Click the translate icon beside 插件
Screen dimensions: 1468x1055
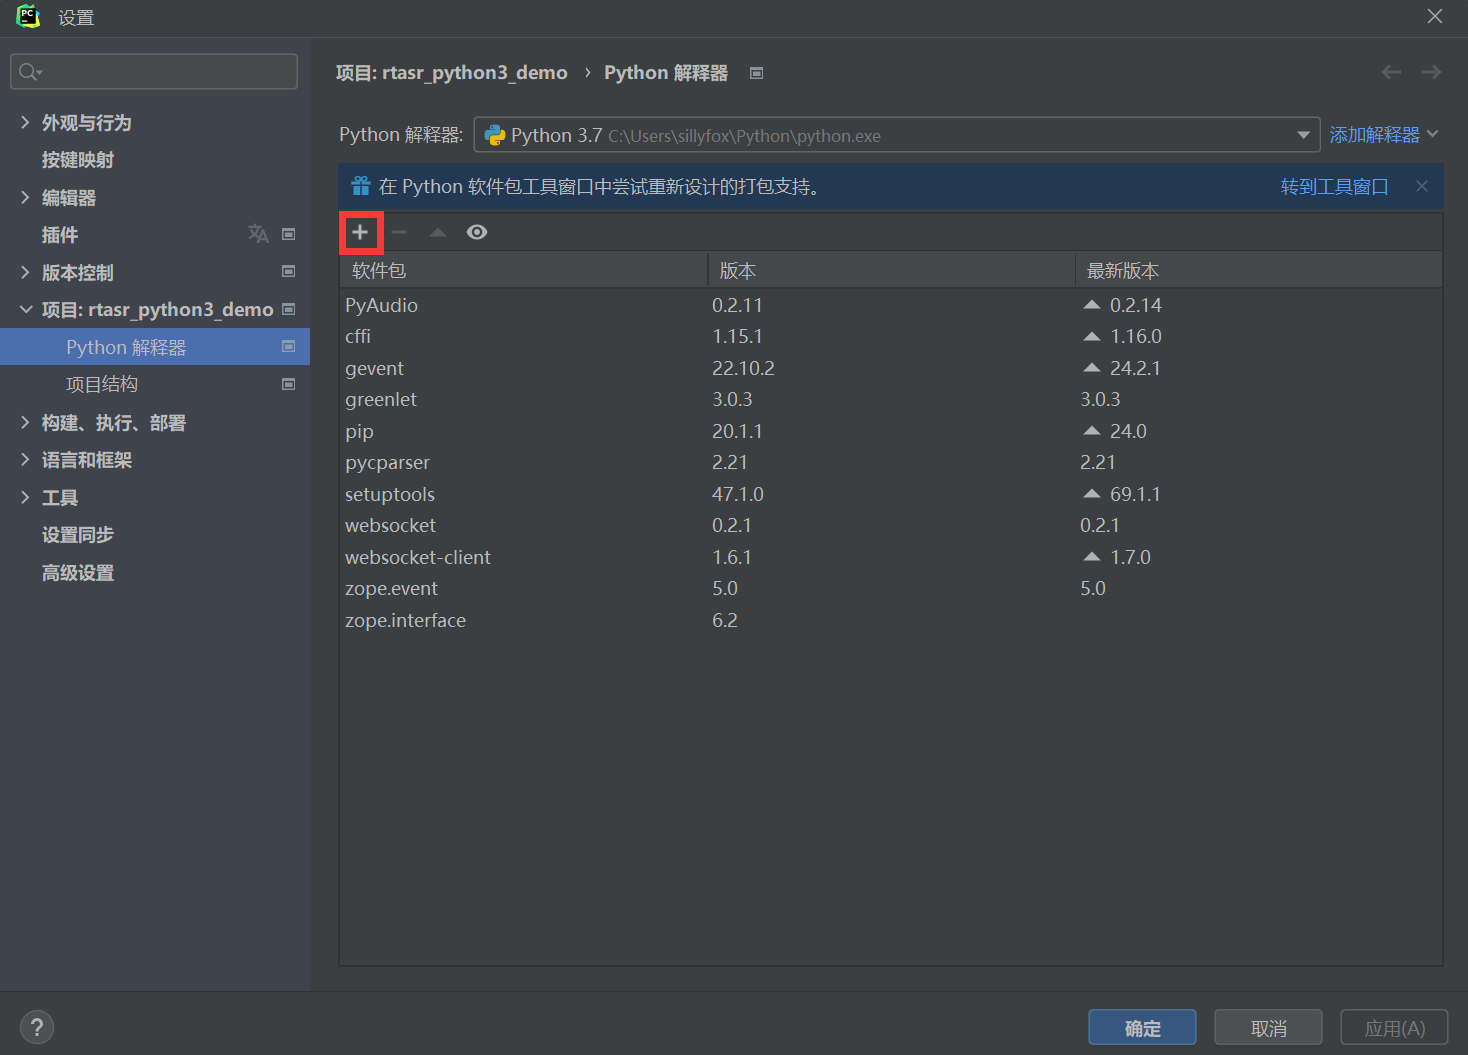coord(258,234)
